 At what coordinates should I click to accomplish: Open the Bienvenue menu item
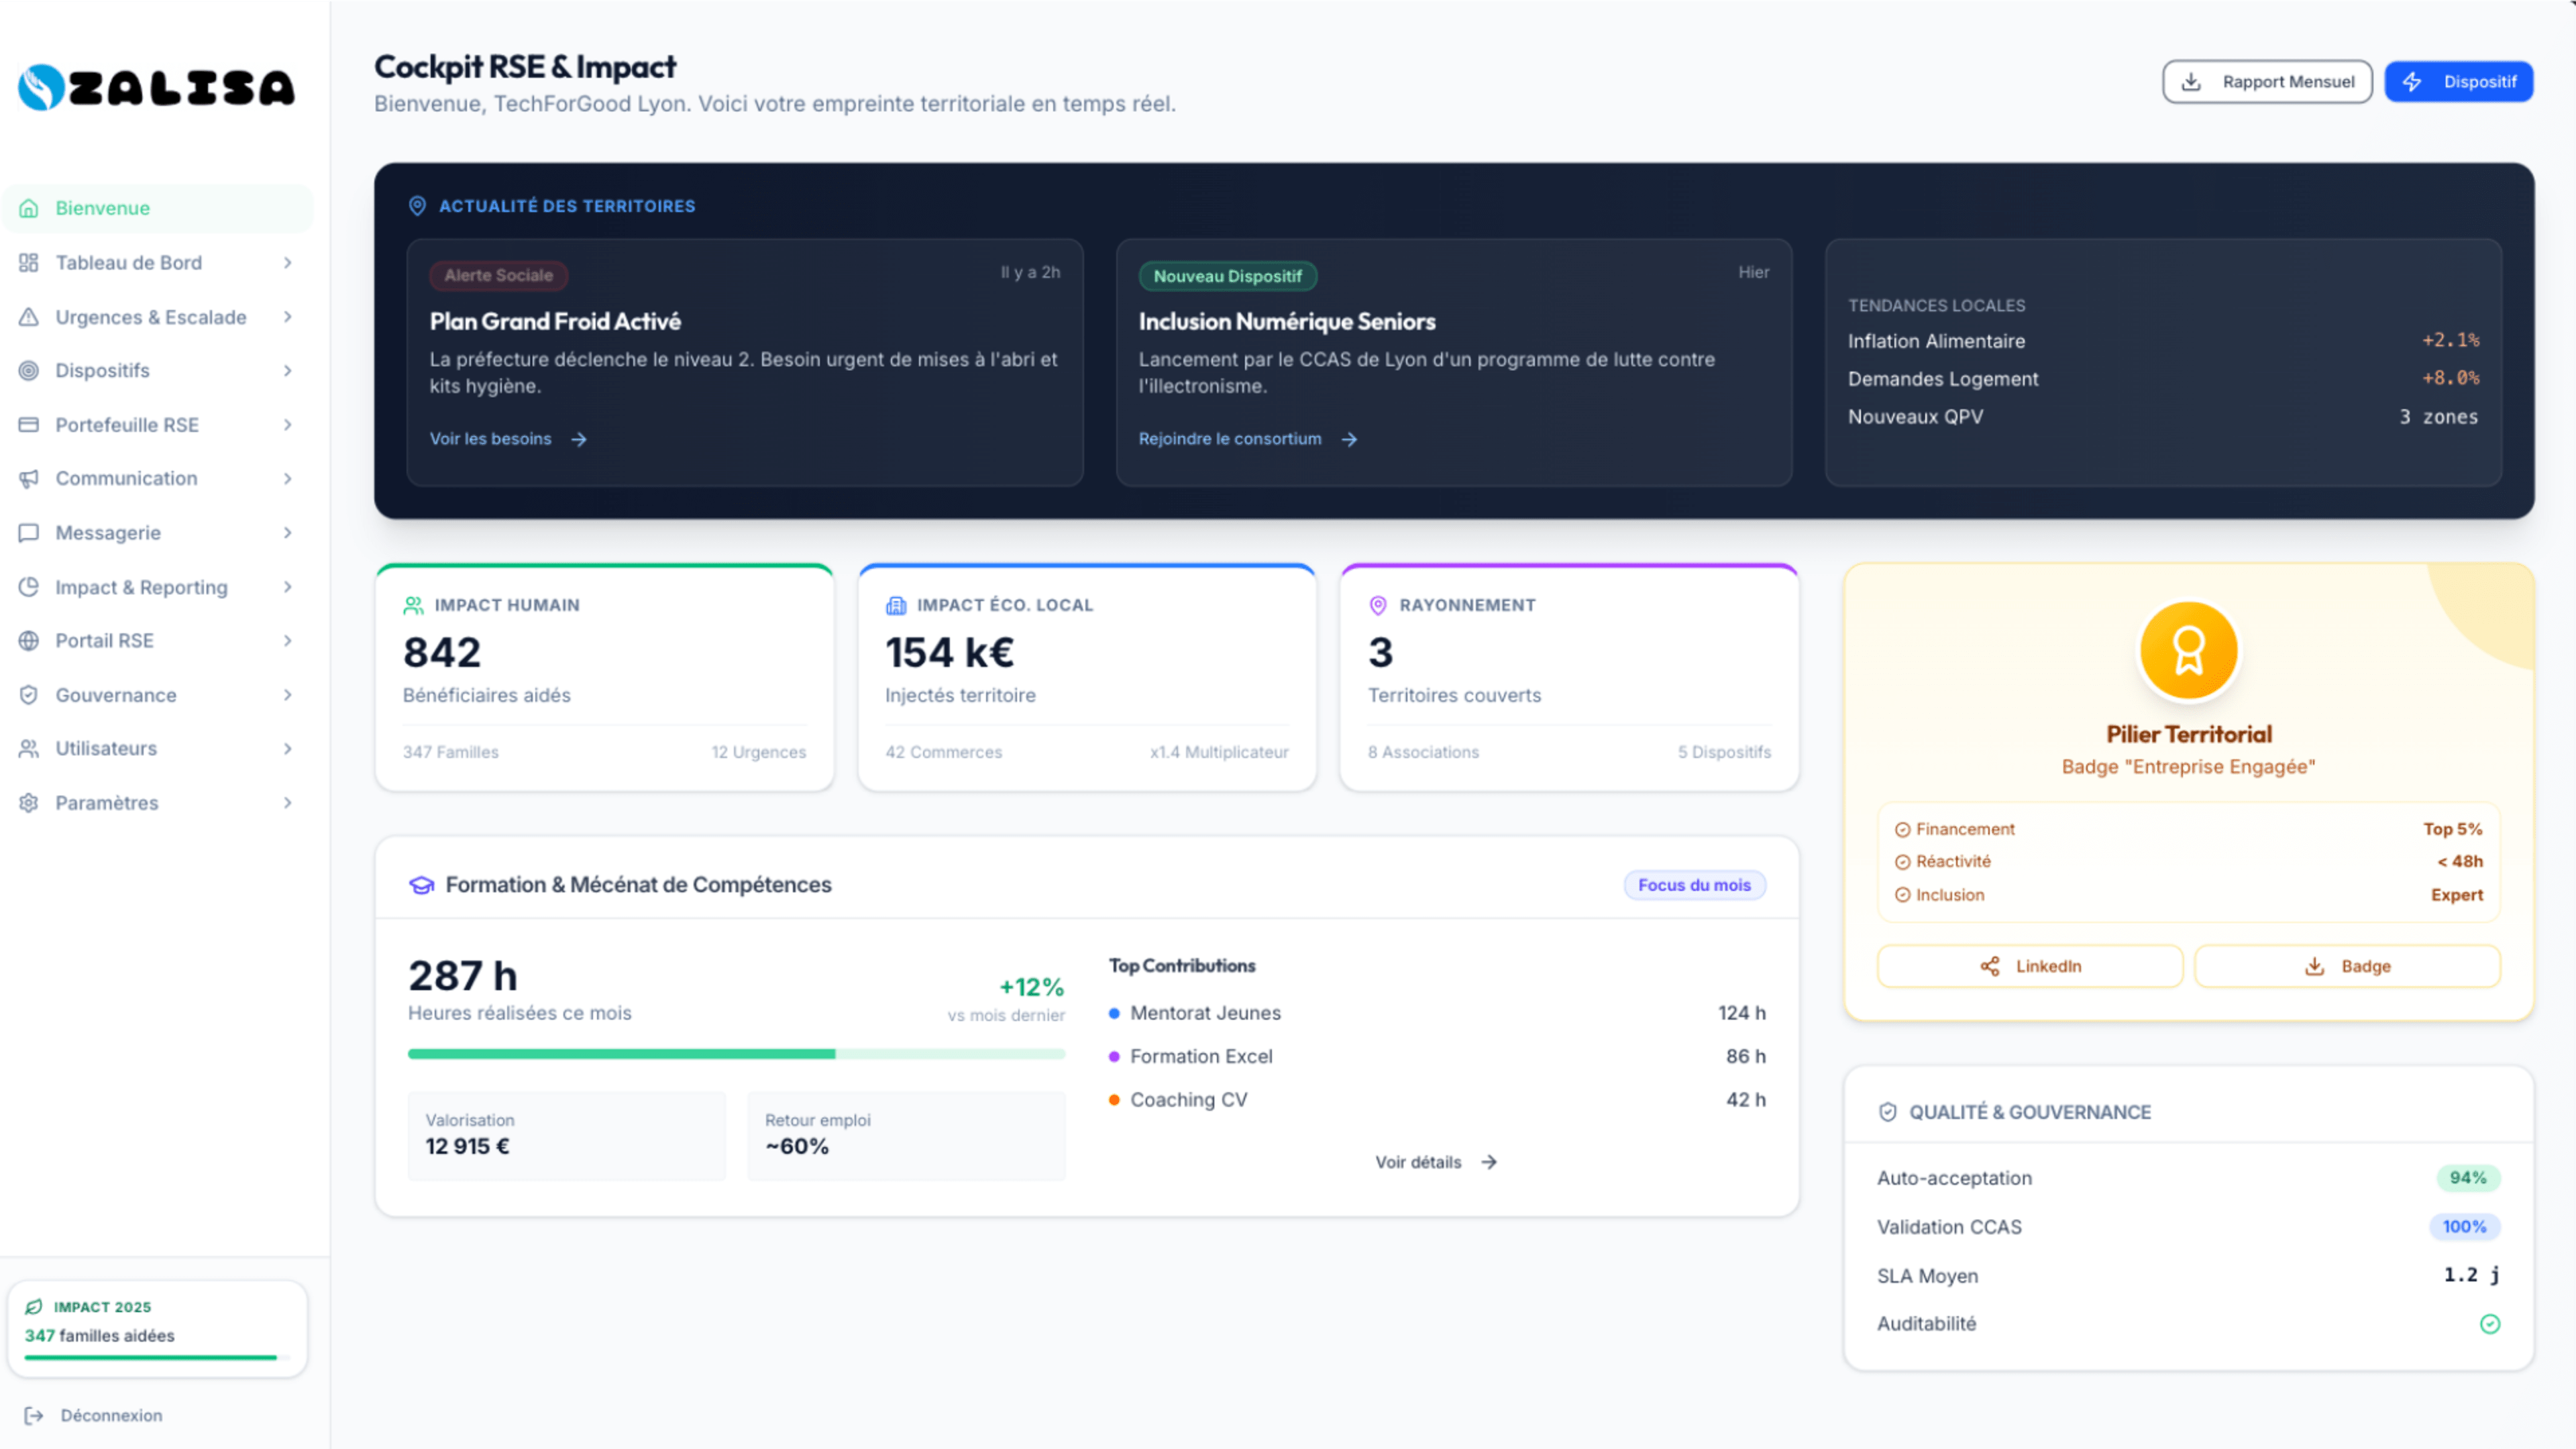pos(102,208)
